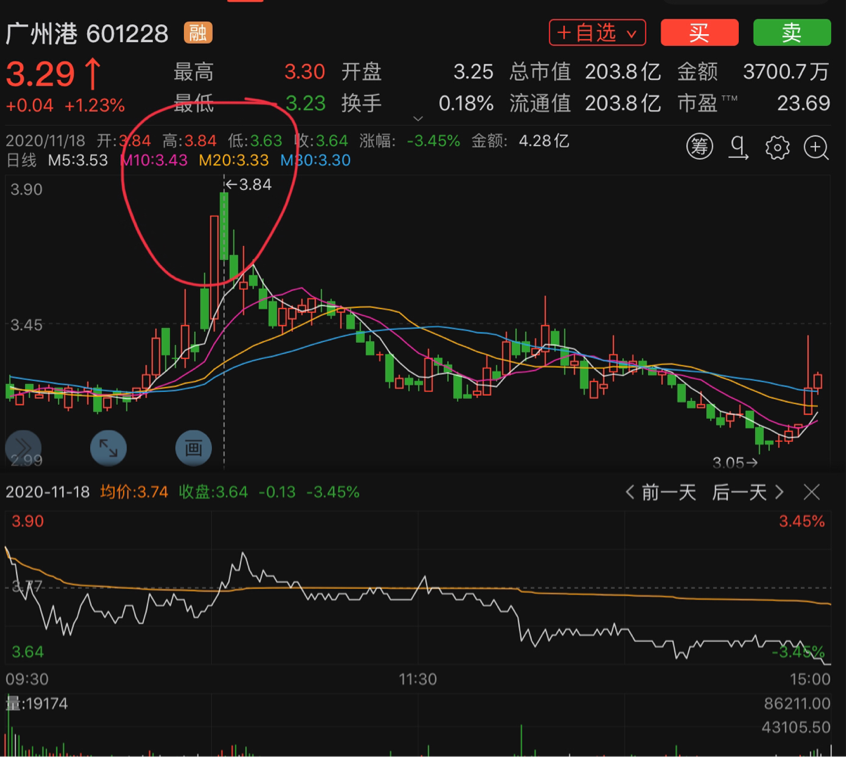Image resolution: width=846 pixels, height=757 pixels.
Task: Click the M20 moving average label
Action: click(x=235, y=160)
